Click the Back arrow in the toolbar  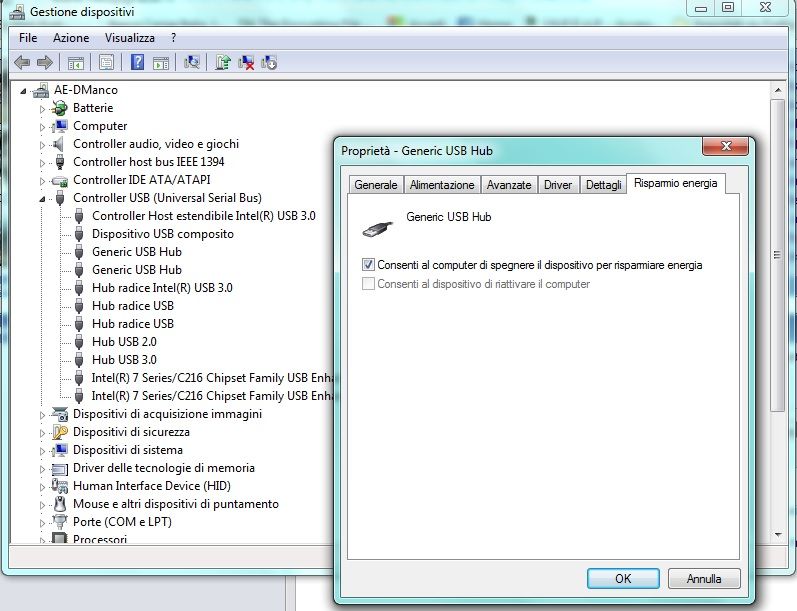point(22,62)
